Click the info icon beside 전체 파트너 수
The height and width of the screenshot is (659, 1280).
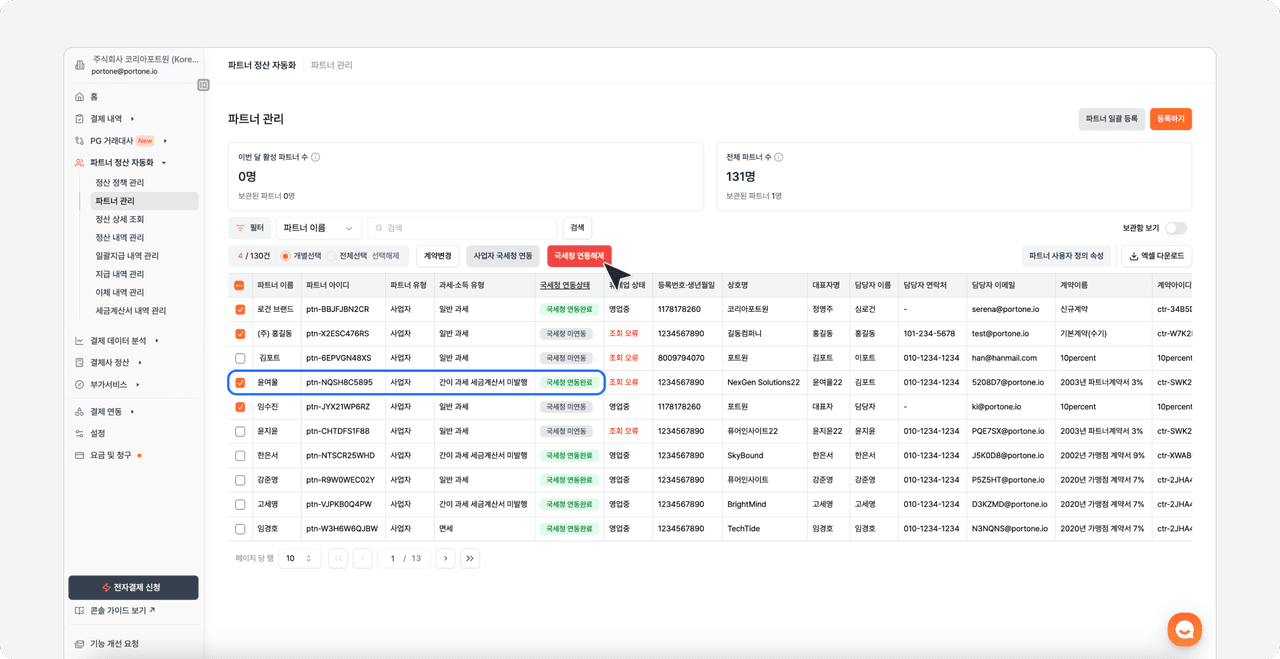point(779,157)
